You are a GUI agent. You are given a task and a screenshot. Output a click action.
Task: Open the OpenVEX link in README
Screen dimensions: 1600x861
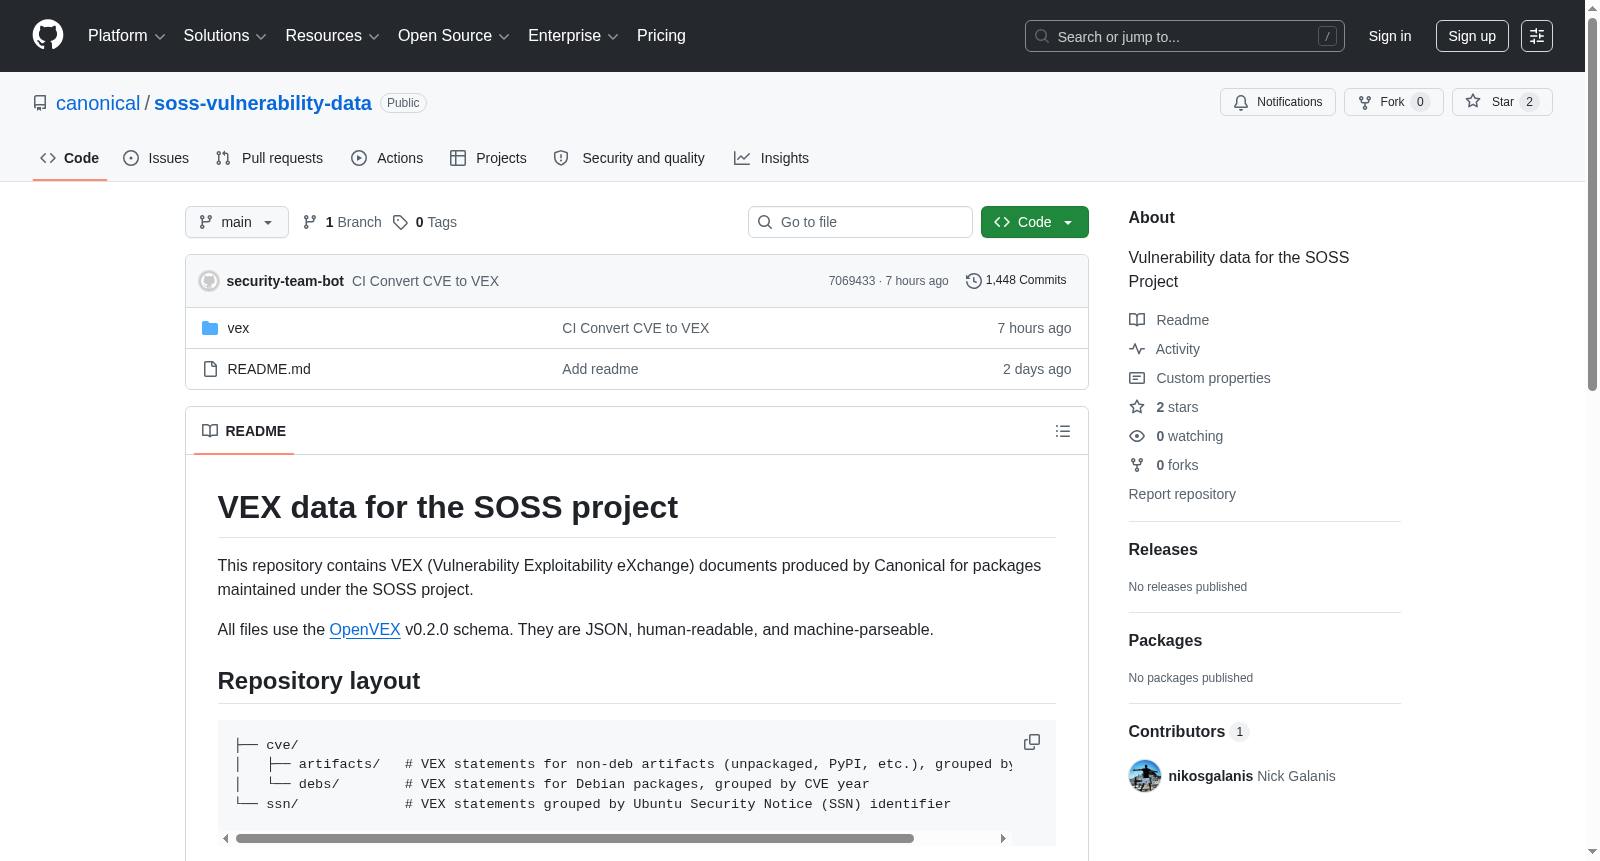(x=365, y=630)
